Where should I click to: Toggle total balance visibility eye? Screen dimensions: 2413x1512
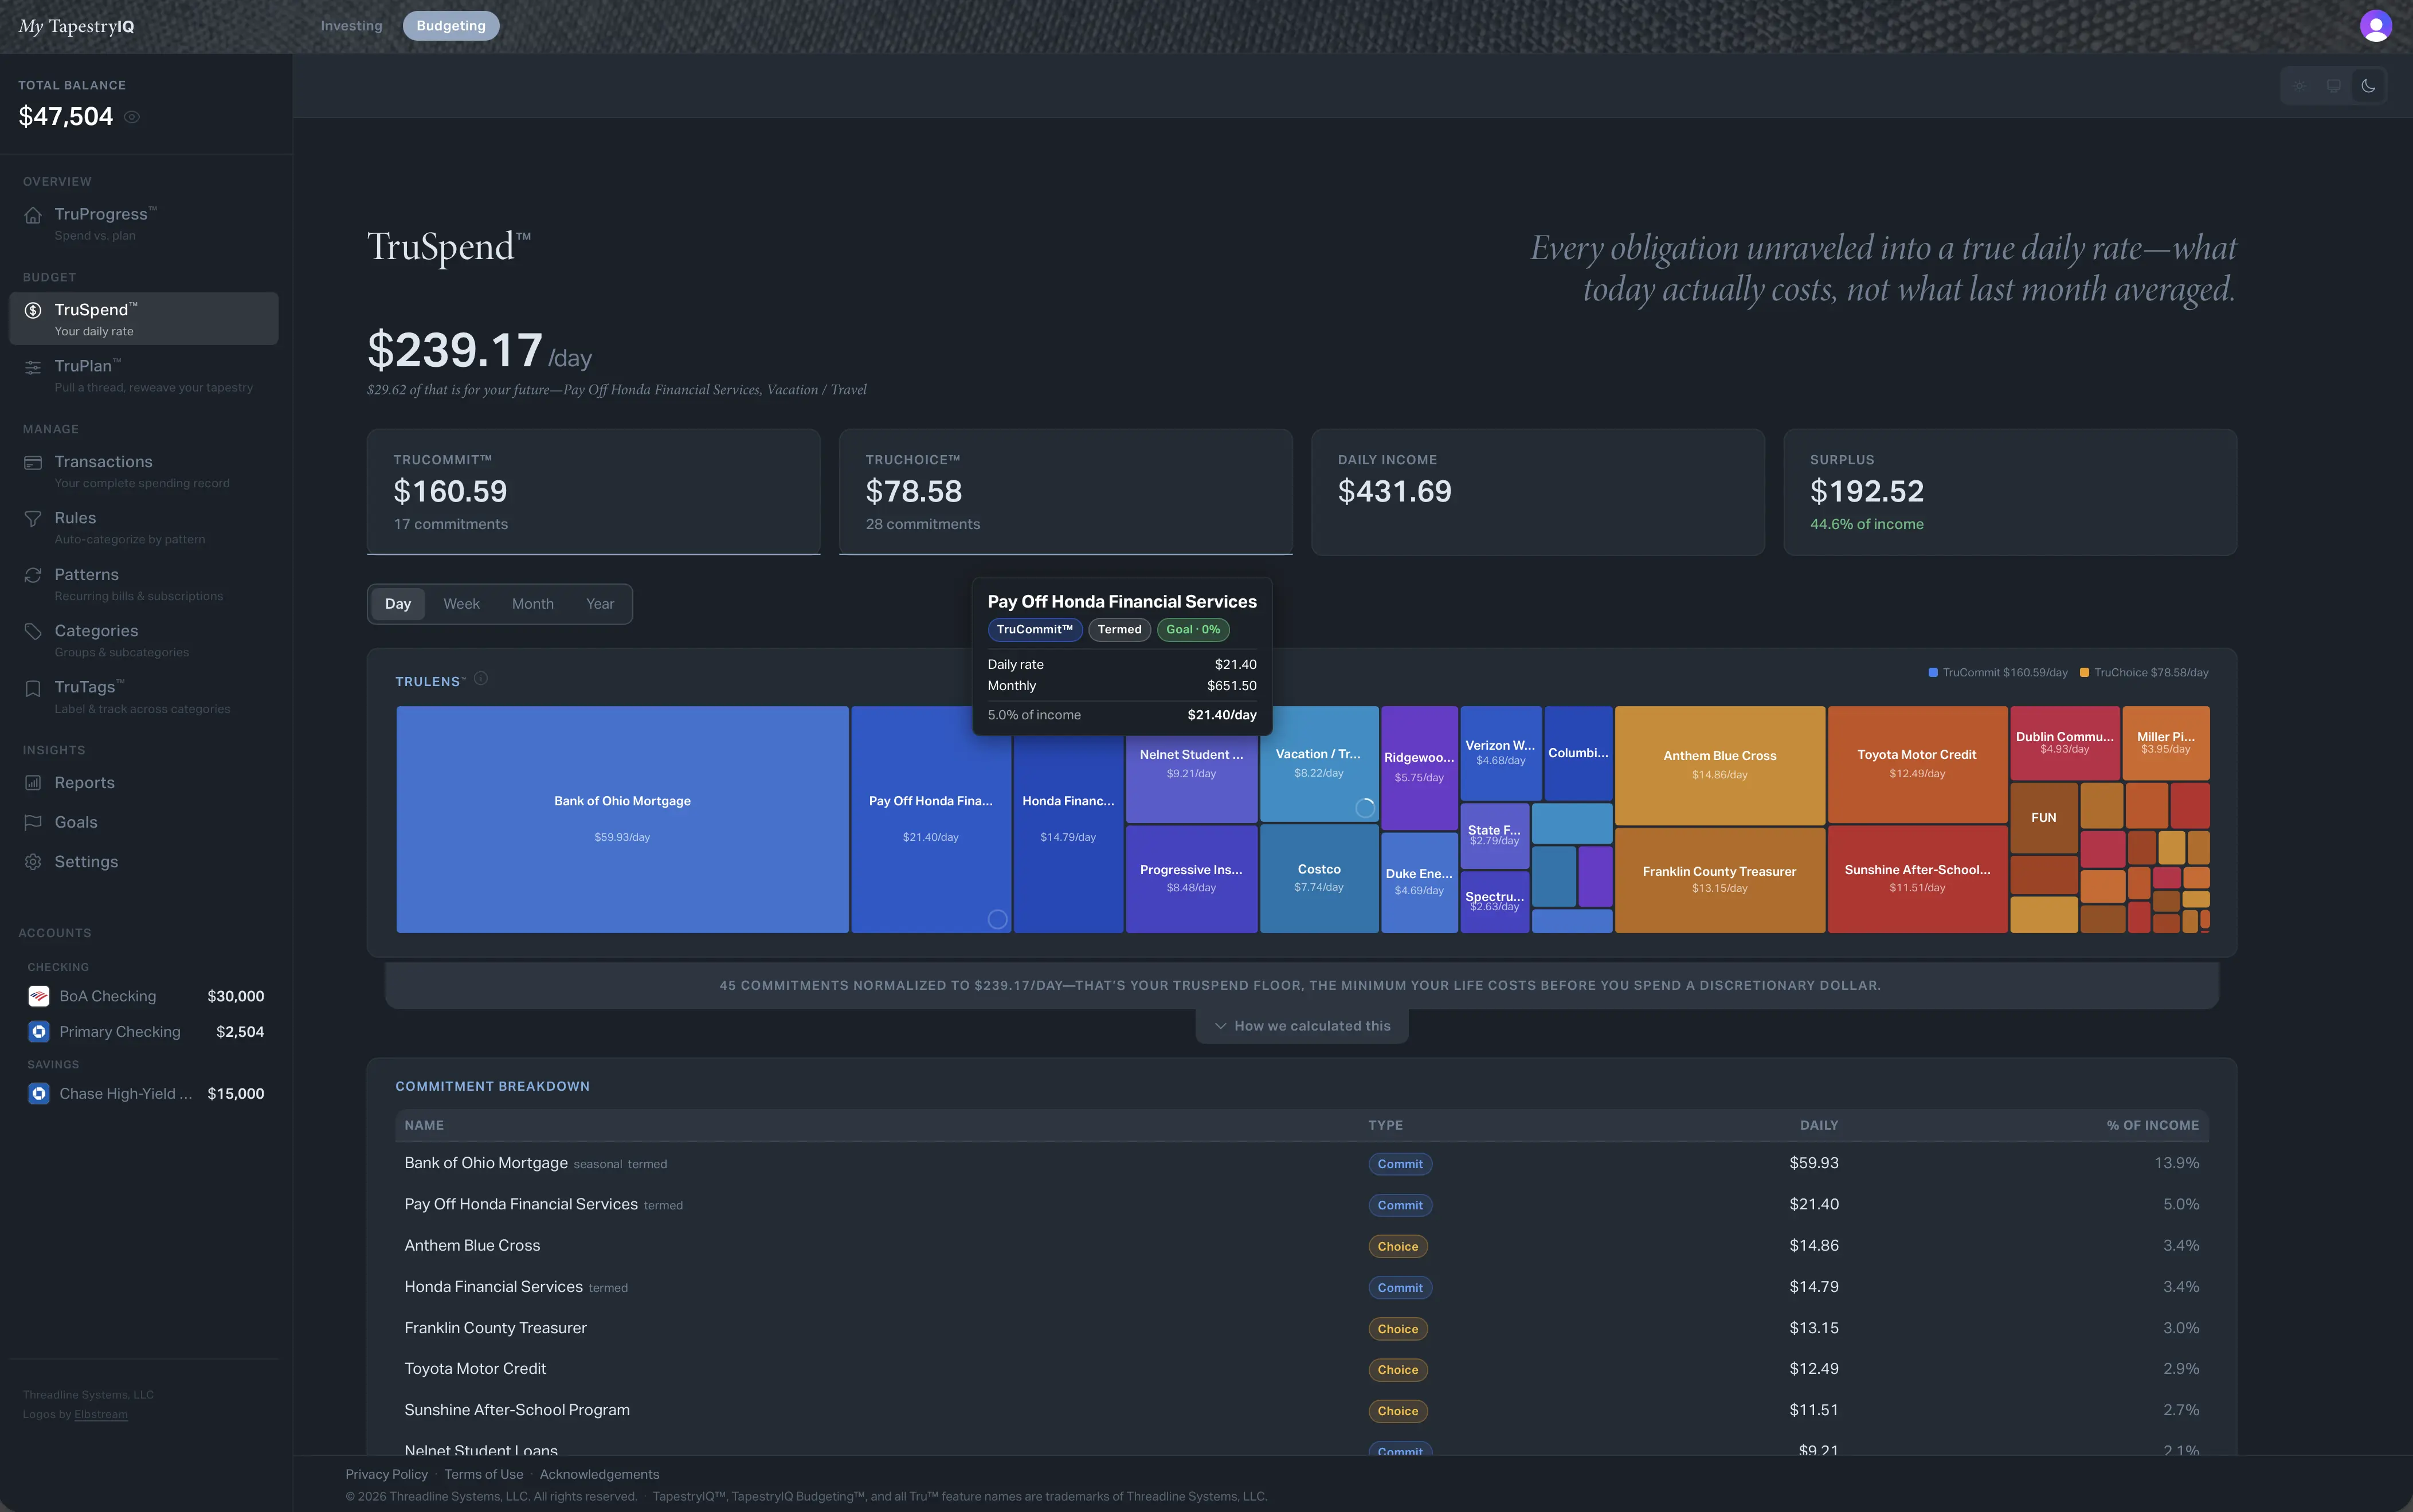point(132,117)
